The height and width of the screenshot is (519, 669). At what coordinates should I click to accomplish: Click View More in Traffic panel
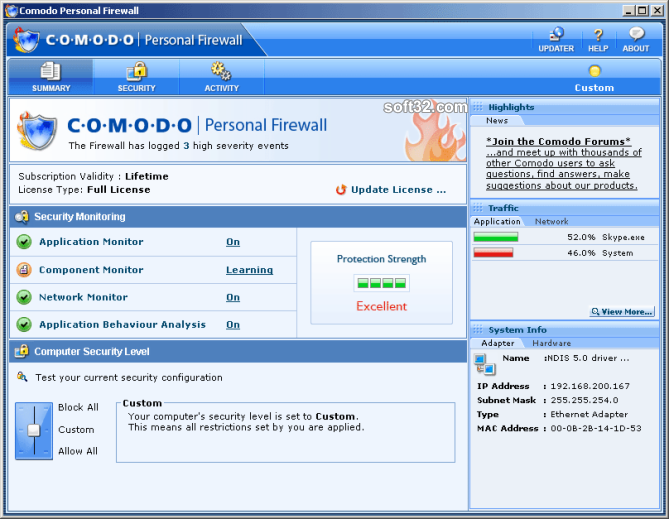click(622, 312)
